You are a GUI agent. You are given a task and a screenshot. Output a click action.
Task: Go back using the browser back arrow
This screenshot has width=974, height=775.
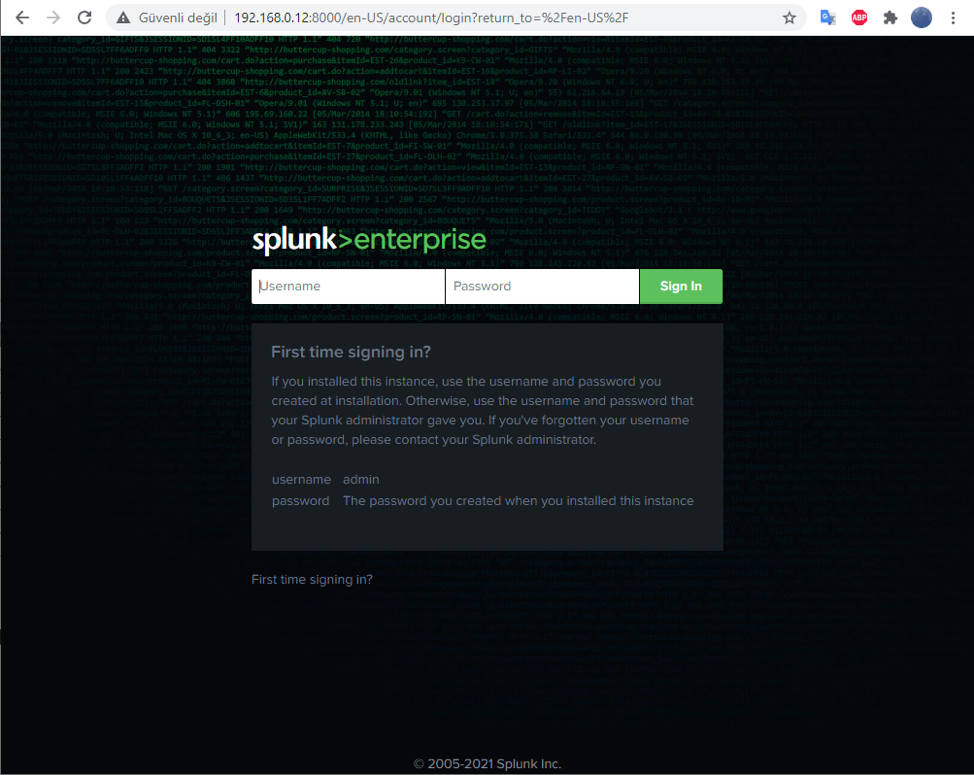coord(22,17)
